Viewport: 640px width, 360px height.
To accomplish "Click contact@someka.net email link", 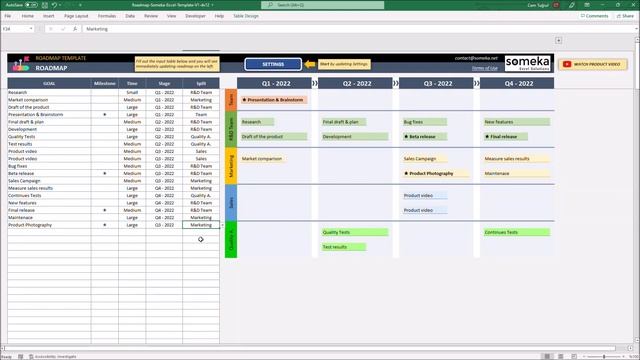I will (x=476, y=58).
